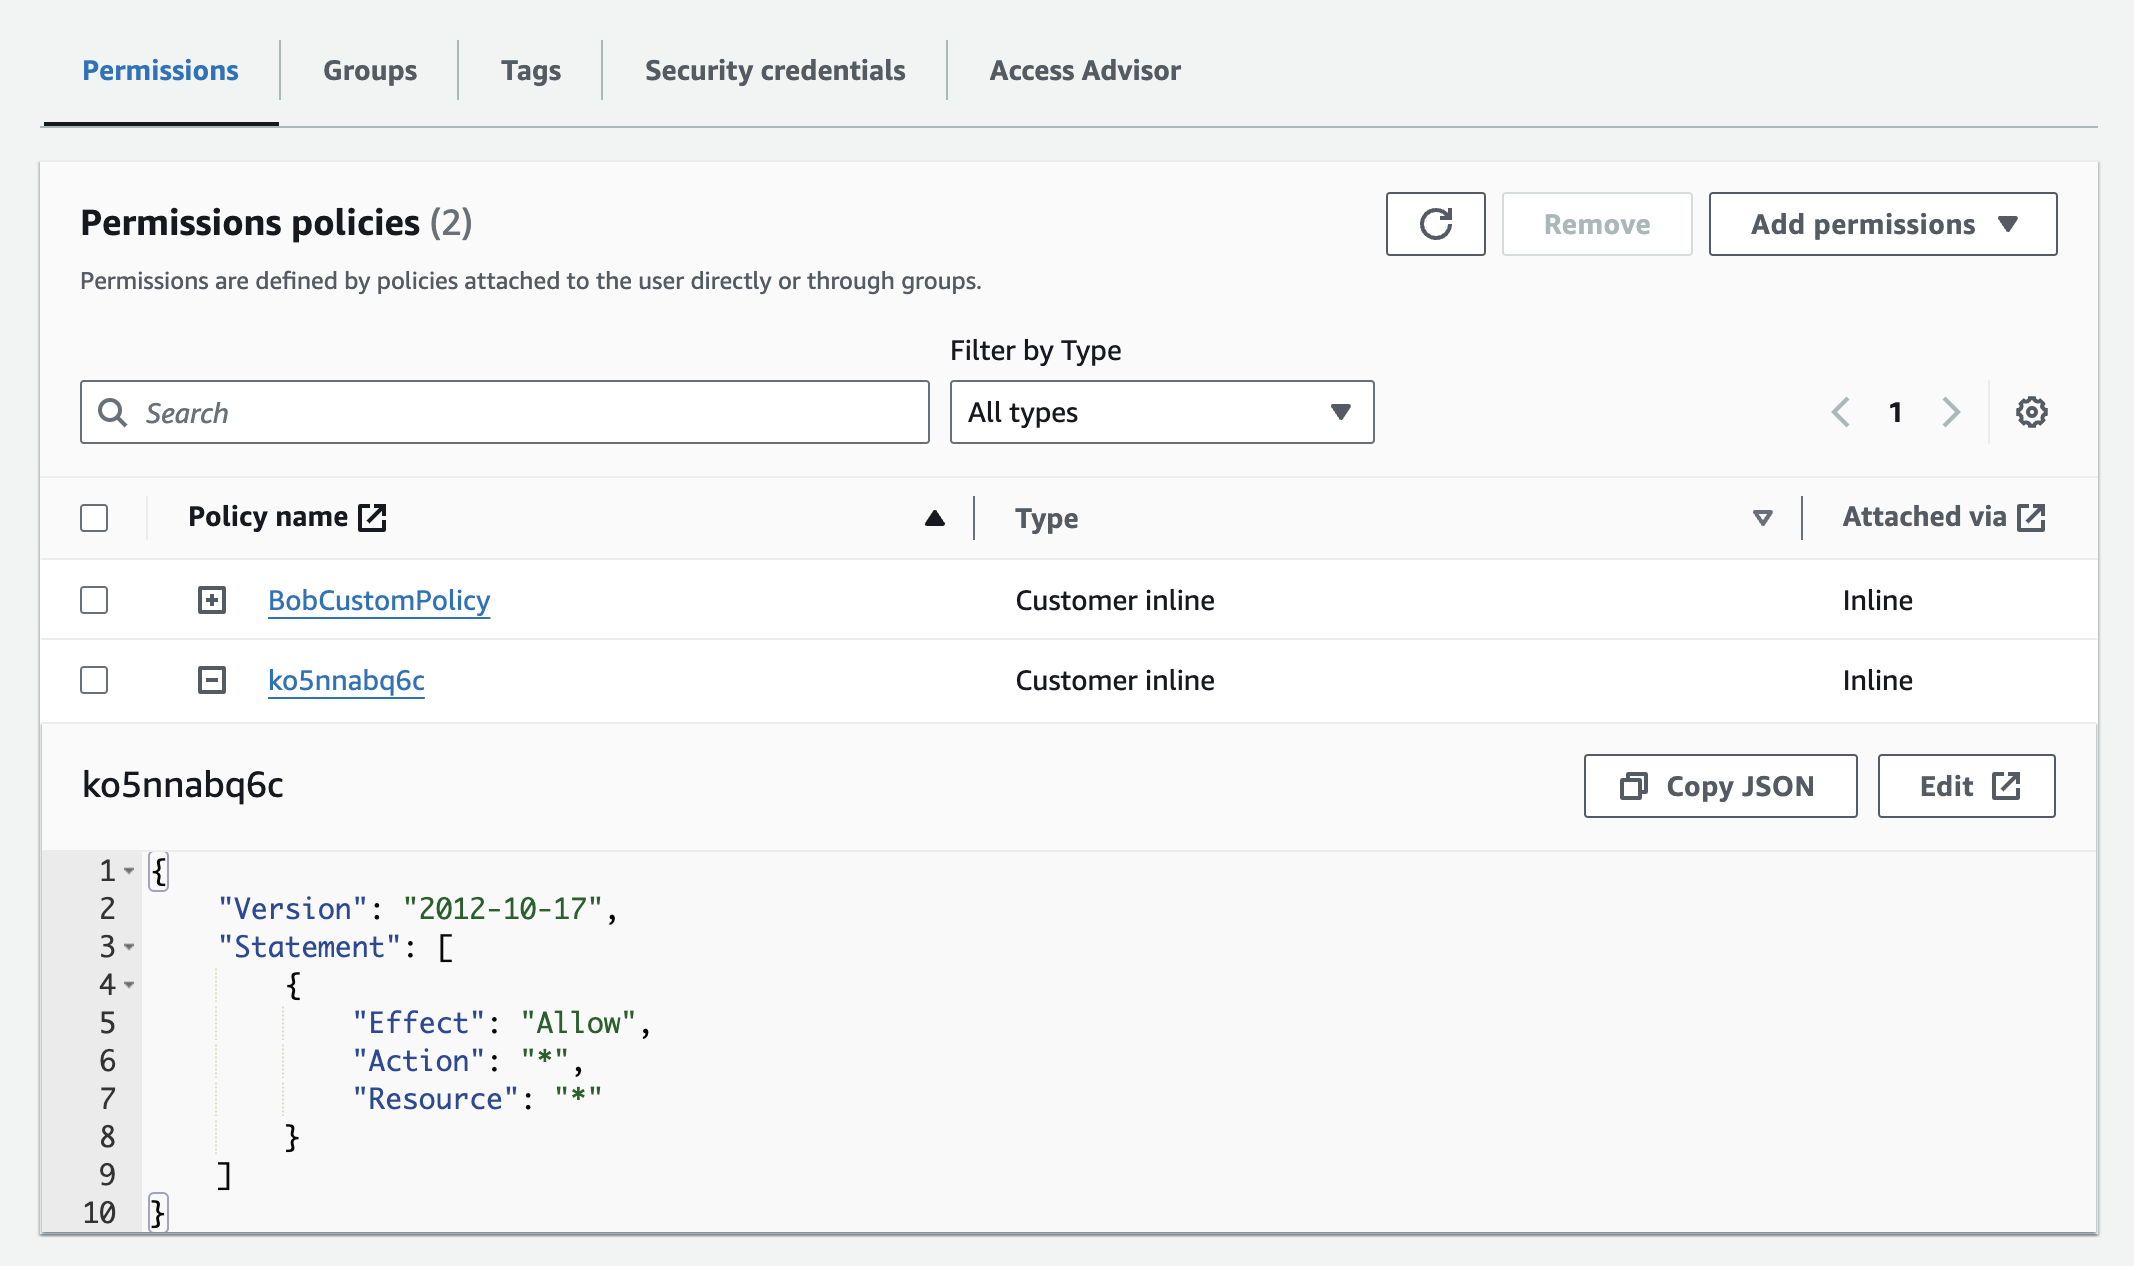This screenshot has width=2134, height=1266.
Task: Click the external link icon beside Policy name
Action: [x=372, y=517]
